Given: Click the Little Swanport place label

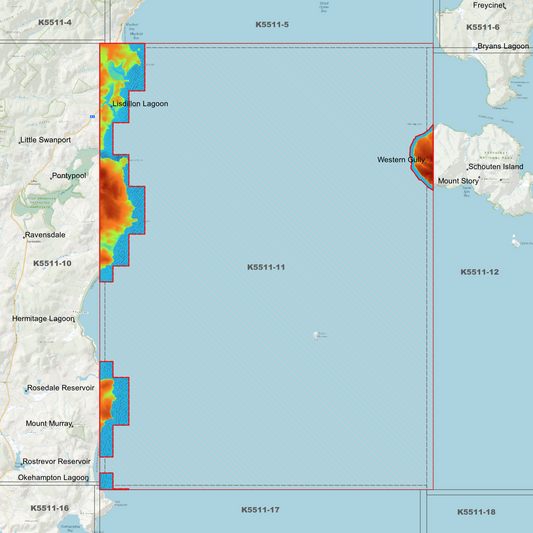Looking at the screenshot, I should [x=46, y=140].
